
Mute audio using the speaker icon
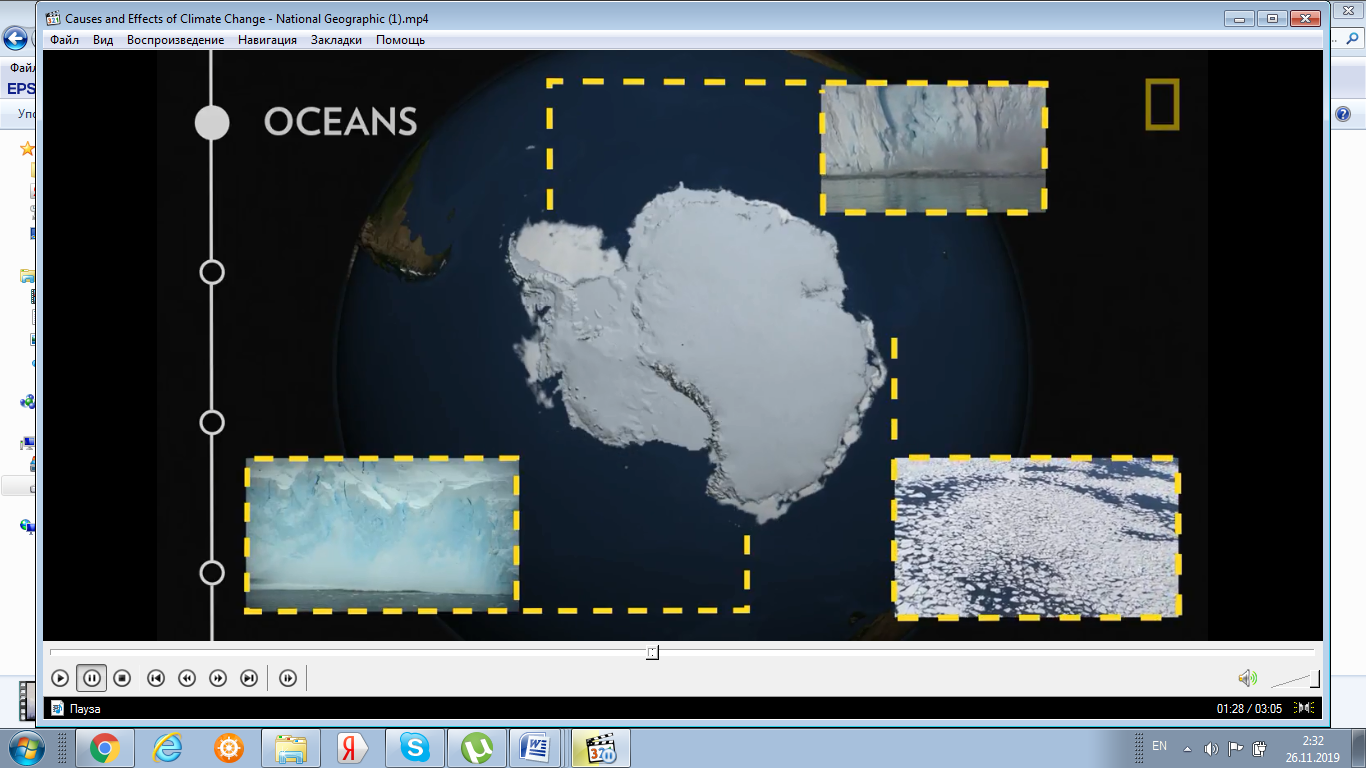(1247, 678)
